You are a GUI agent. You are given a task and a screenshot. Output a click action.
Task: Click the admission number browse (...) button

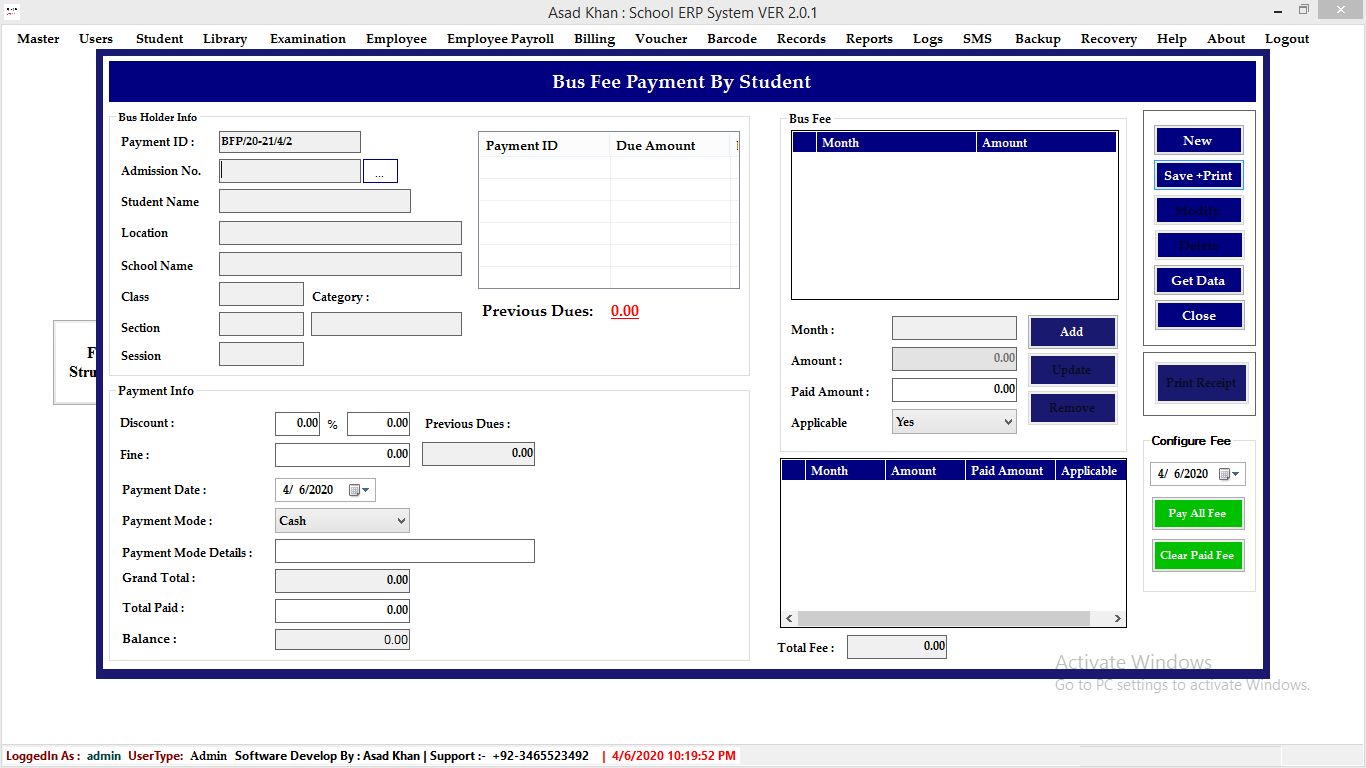pyautogui.click(x=380, y=172)
